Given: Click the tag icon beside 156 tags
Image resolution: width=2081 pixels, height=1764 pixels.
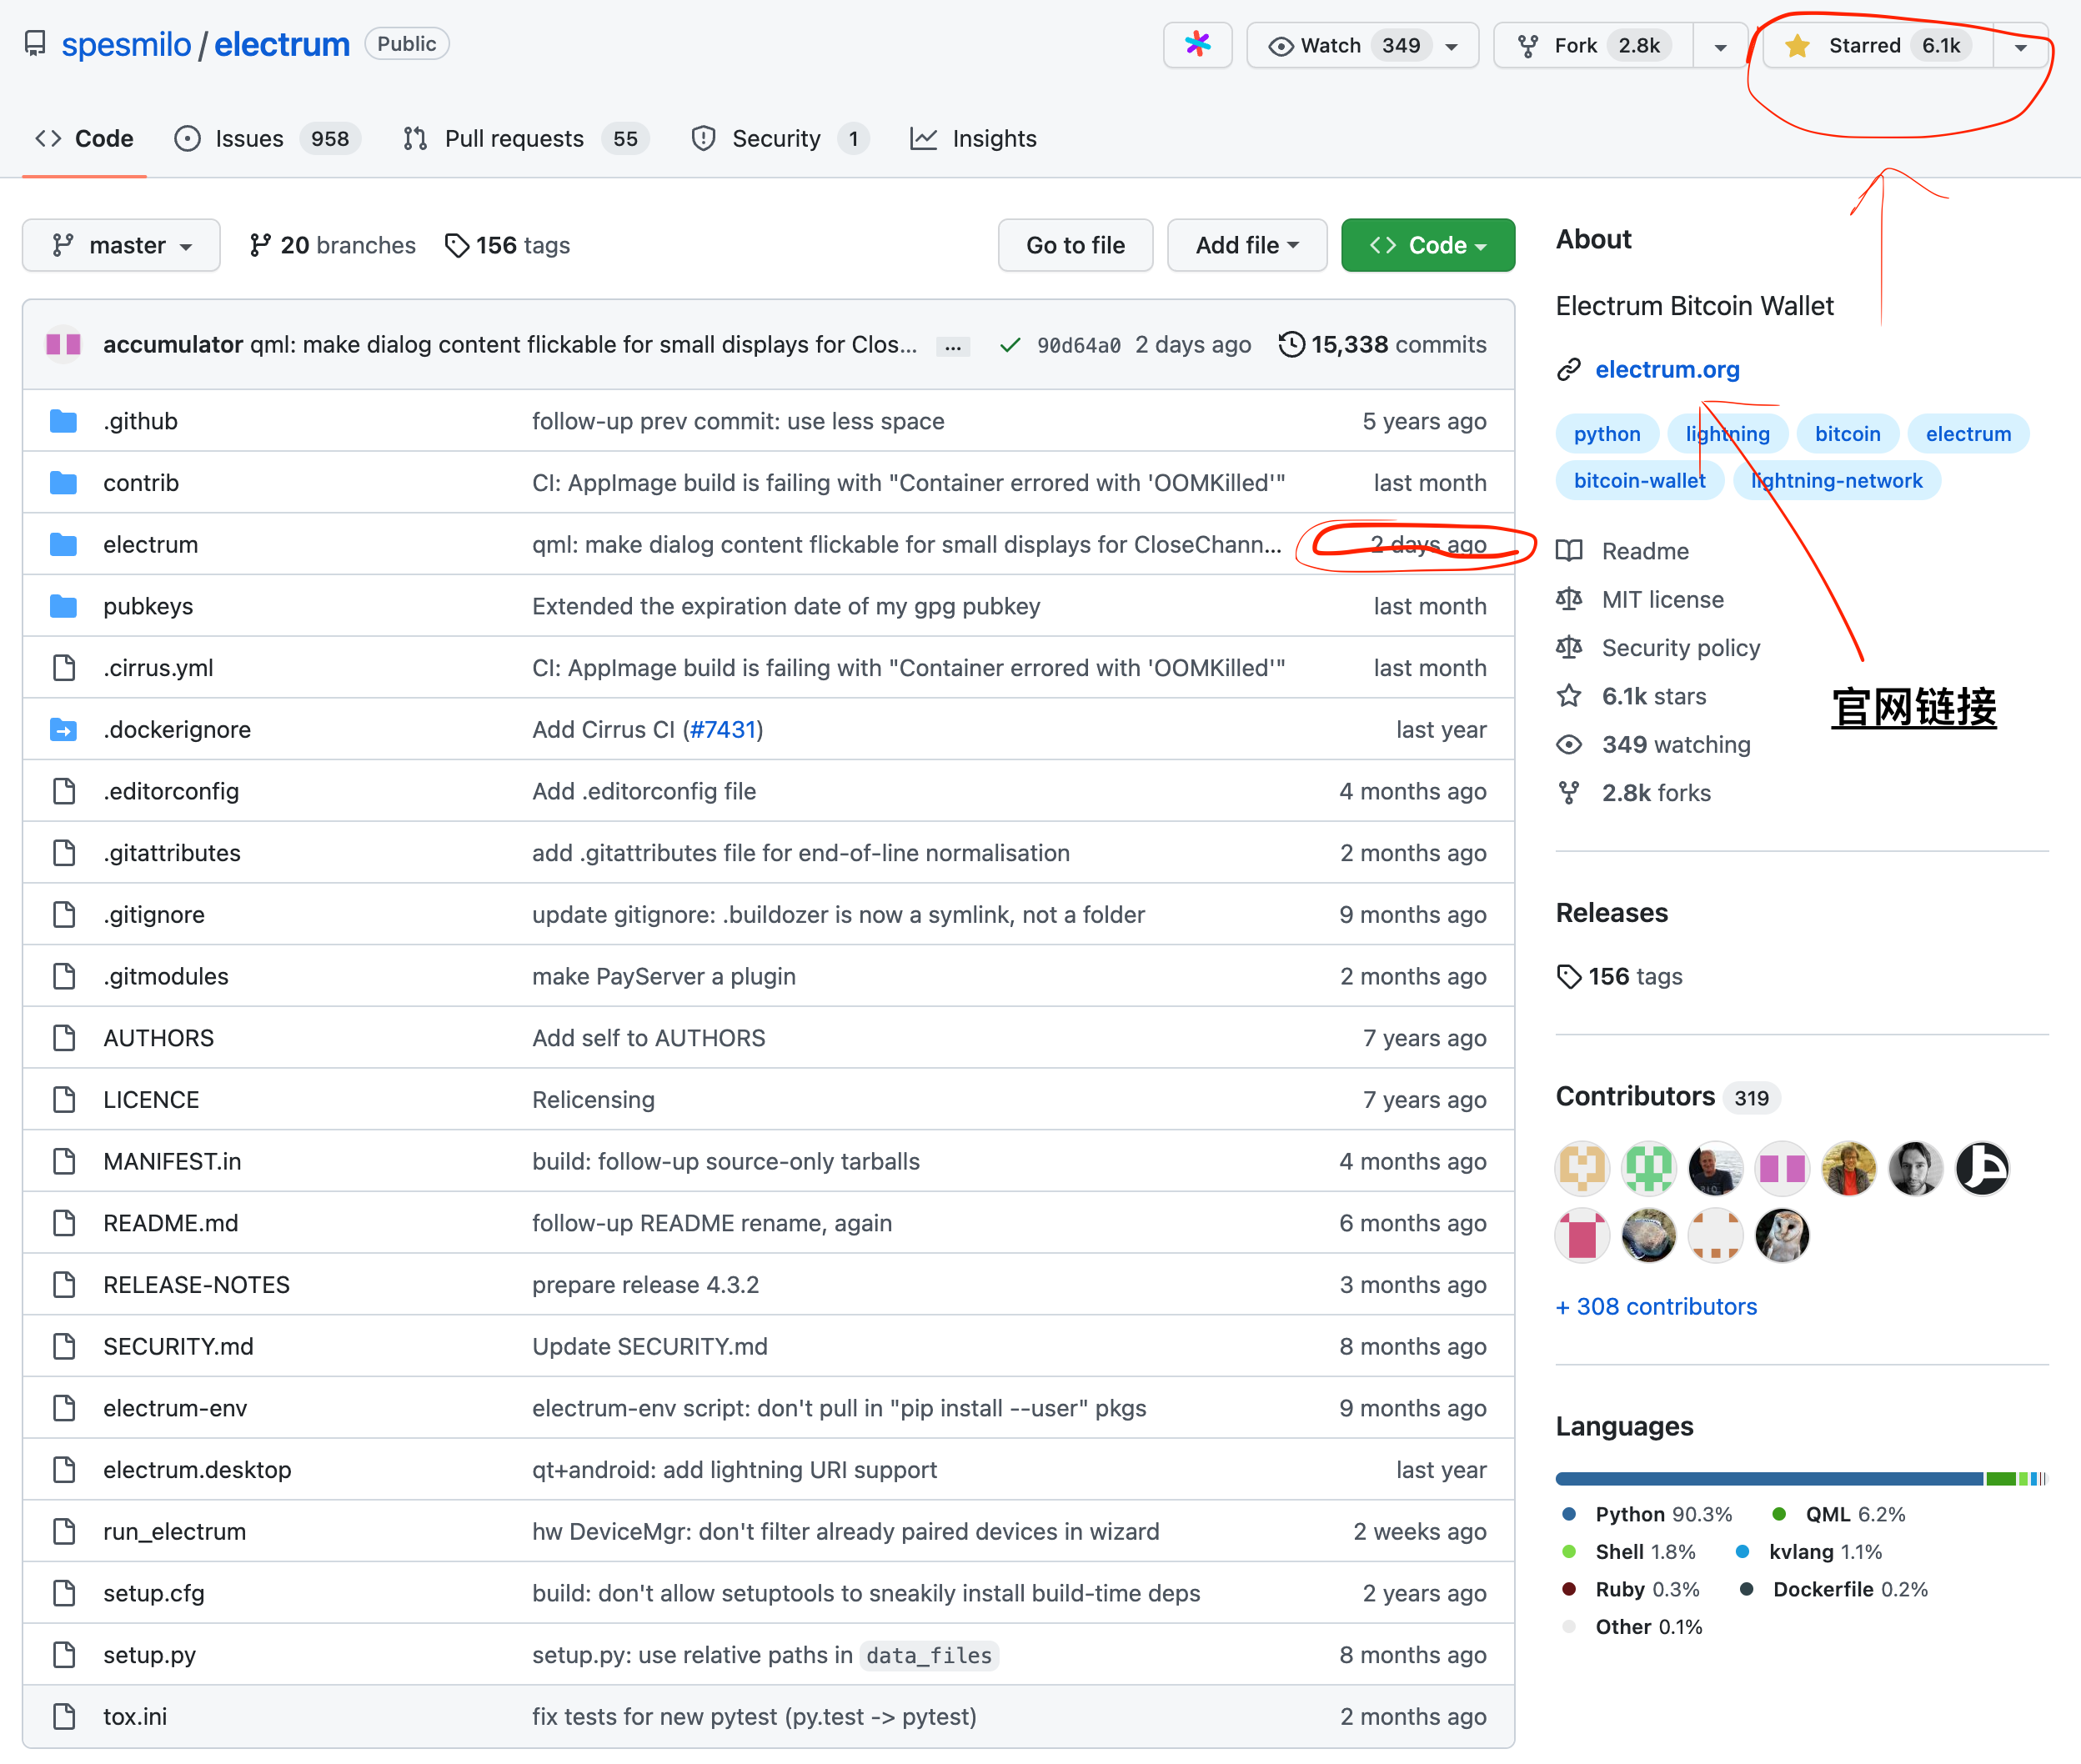Looking at the screenshot, I should 457,246.
